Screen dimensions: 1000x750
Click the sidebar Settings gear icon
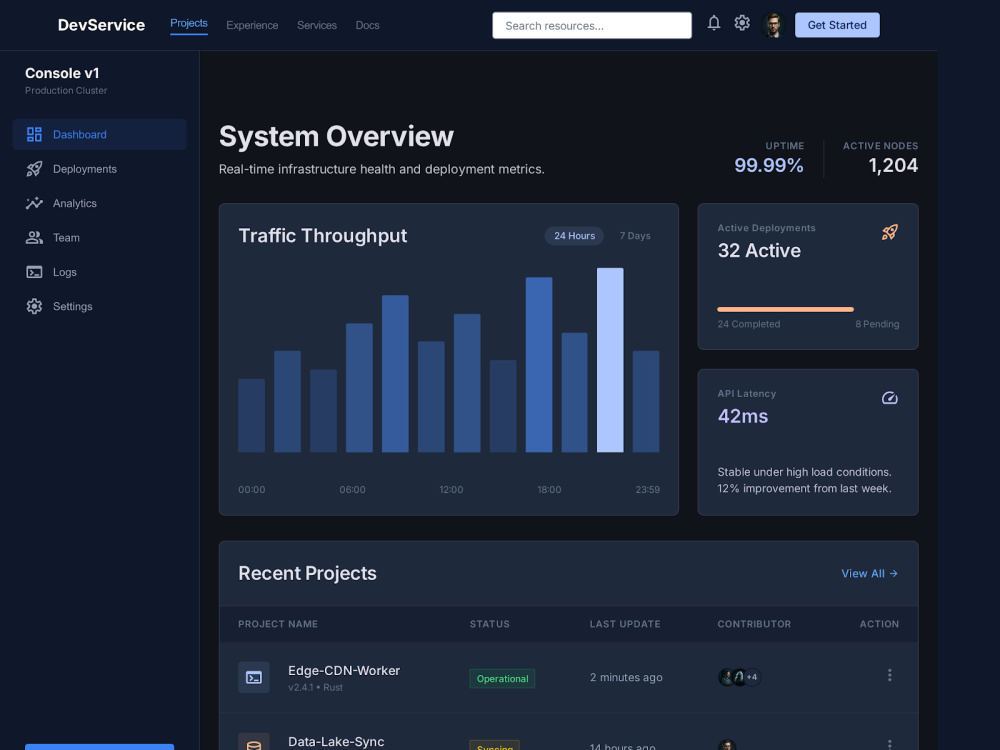click(34, 306)
